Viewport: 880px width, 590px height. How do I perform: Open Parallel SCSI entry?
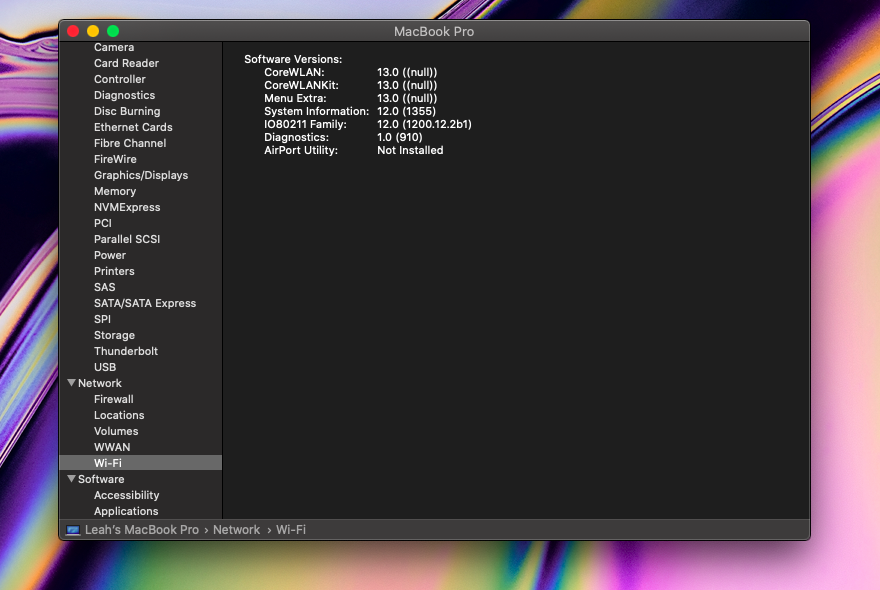click(x=127, y=239)
